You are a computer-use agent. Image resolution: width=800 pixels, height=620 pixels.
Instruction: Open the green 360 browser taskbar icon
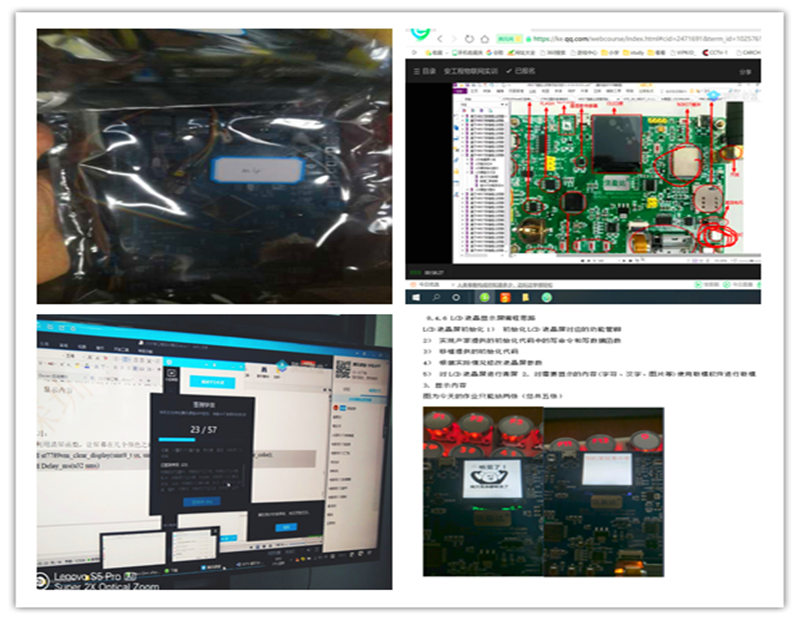coord(485,297)
